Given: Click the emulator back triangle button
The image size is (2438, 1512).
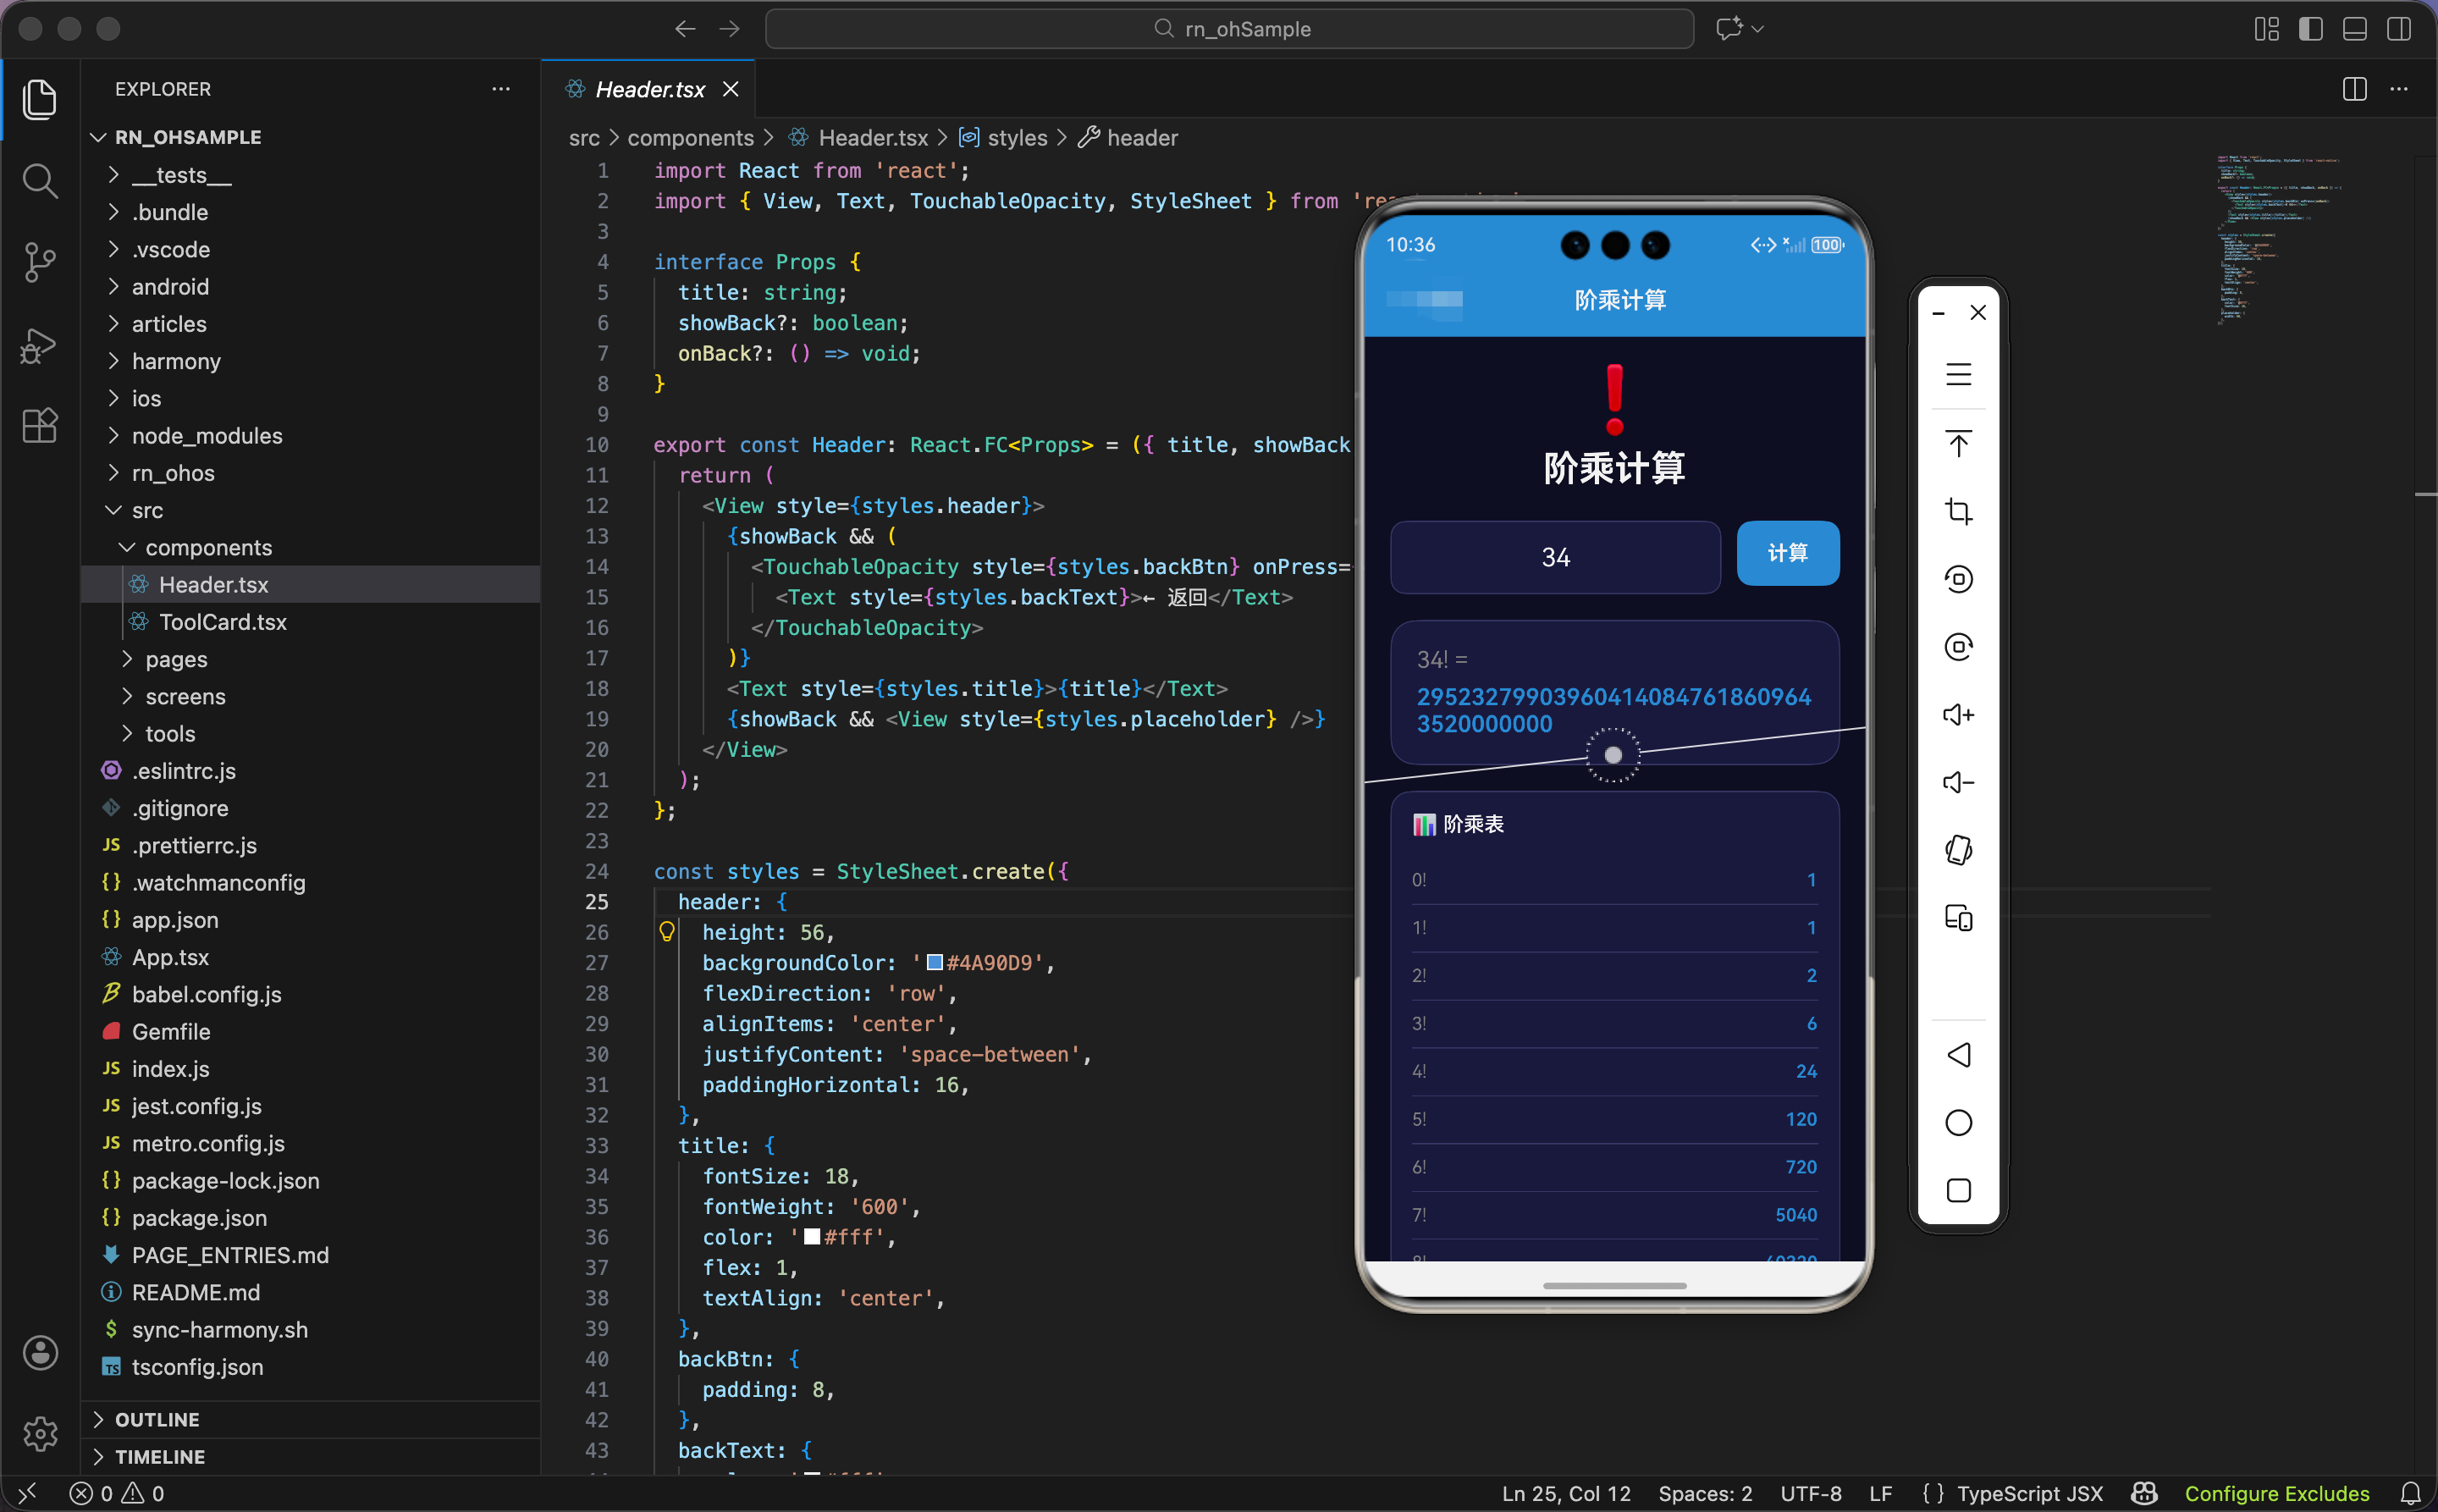Looking at the screenshot, I should pyautogui.click(x=1958, y=1055).
